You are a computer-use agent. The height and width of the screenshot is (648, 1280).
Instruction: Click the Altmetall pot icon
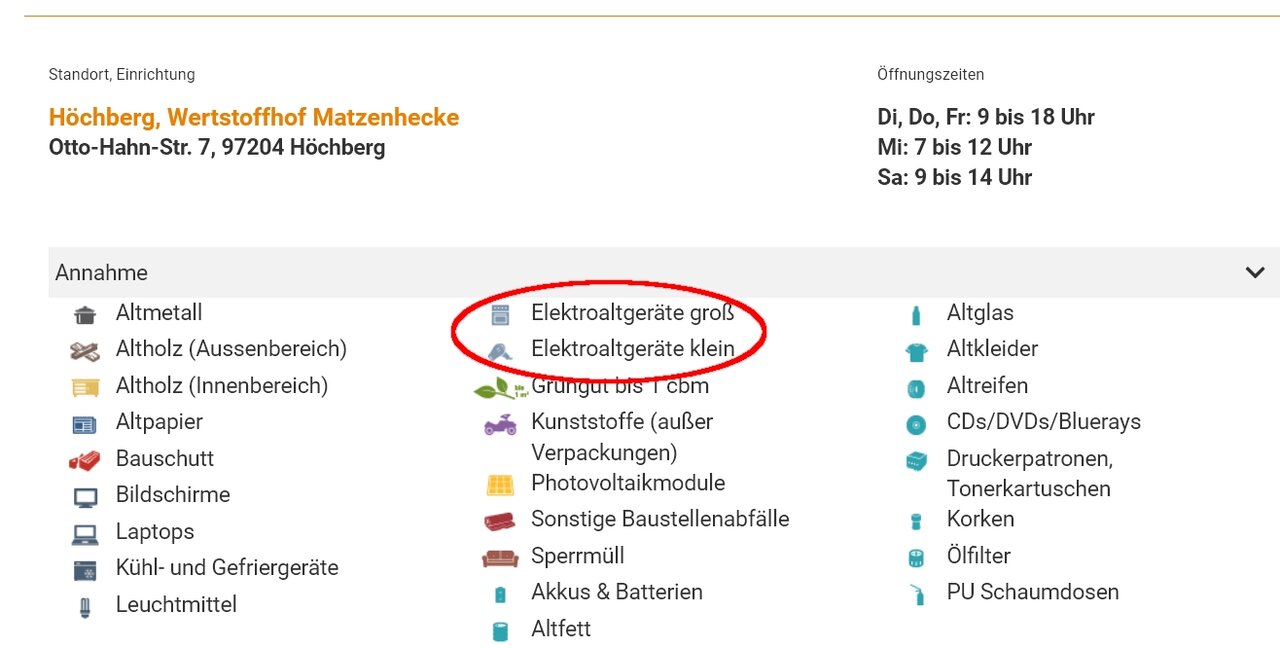click(85, 315)
